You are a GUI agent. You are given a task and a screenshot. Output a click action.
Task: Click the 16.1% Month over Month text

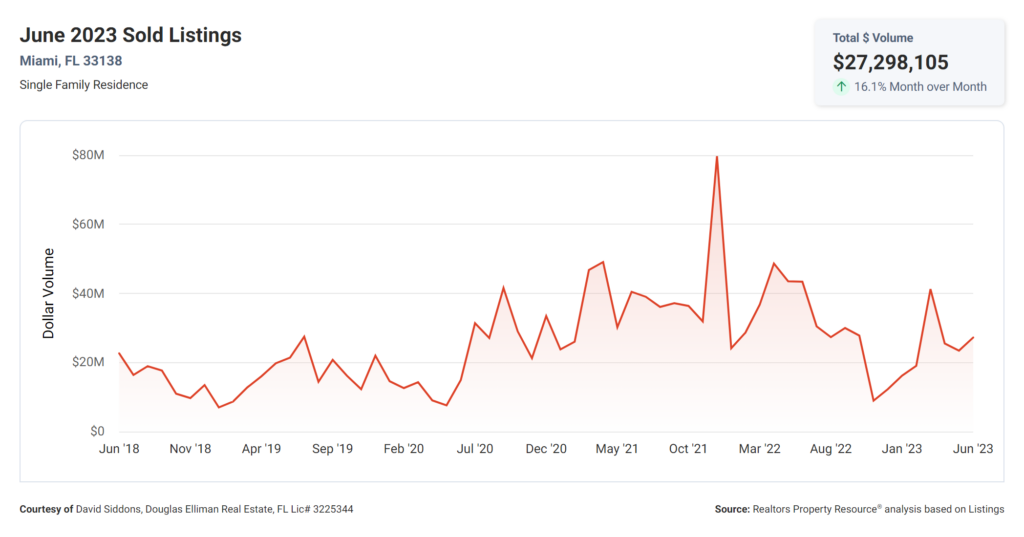(x=920, y=87)
